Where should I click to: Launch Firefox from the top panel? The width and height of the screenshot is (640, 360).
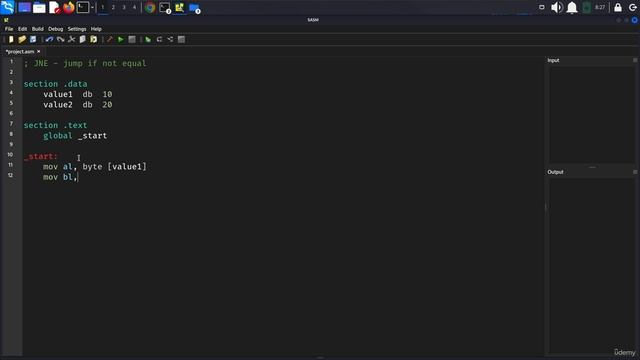point(69,7)
